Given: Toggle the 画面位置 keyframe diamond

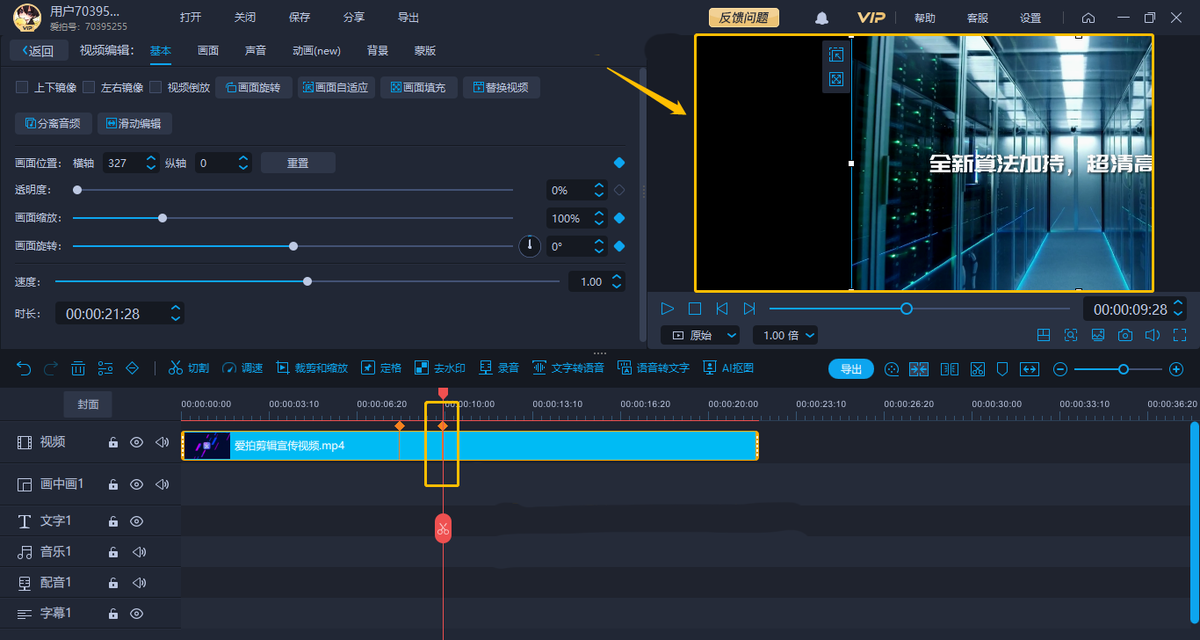Looking at the screenshot, I should 619,163.
